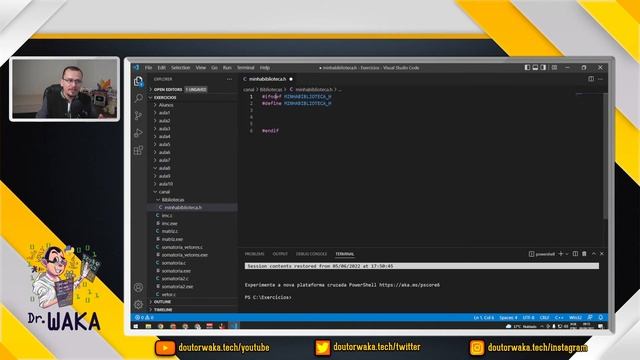This screenshot has height=360, width=640.
Task: Click the feedback icon in status bar
Action: [x=590, y=318]
